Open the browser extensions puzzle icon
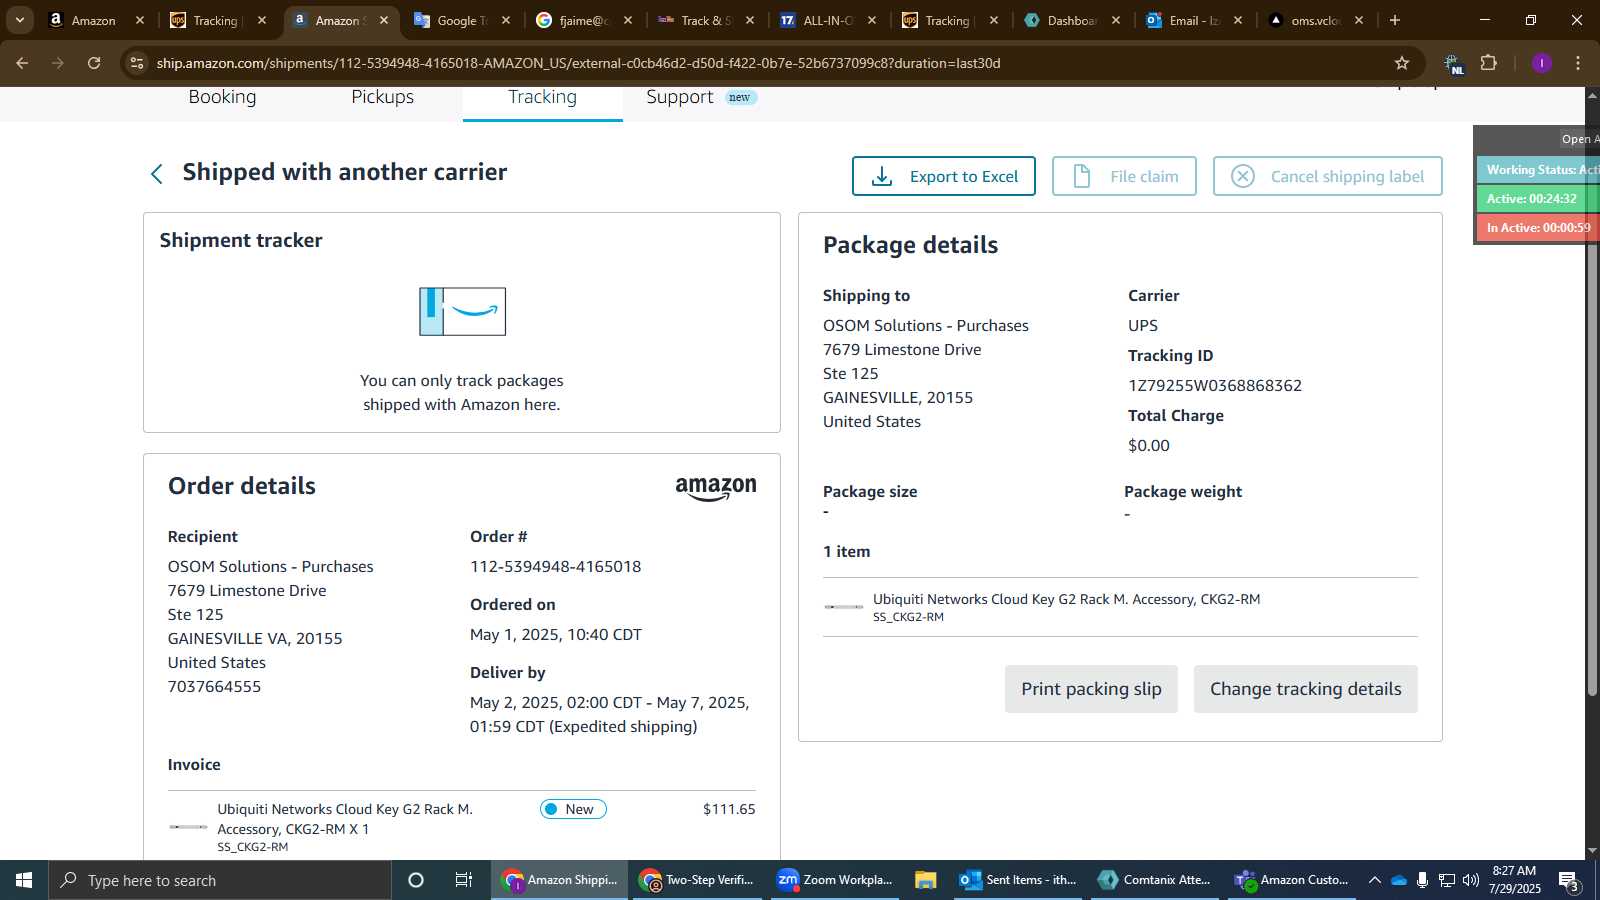This screenshot has height=900, width=1600. tap(1489, 63)
